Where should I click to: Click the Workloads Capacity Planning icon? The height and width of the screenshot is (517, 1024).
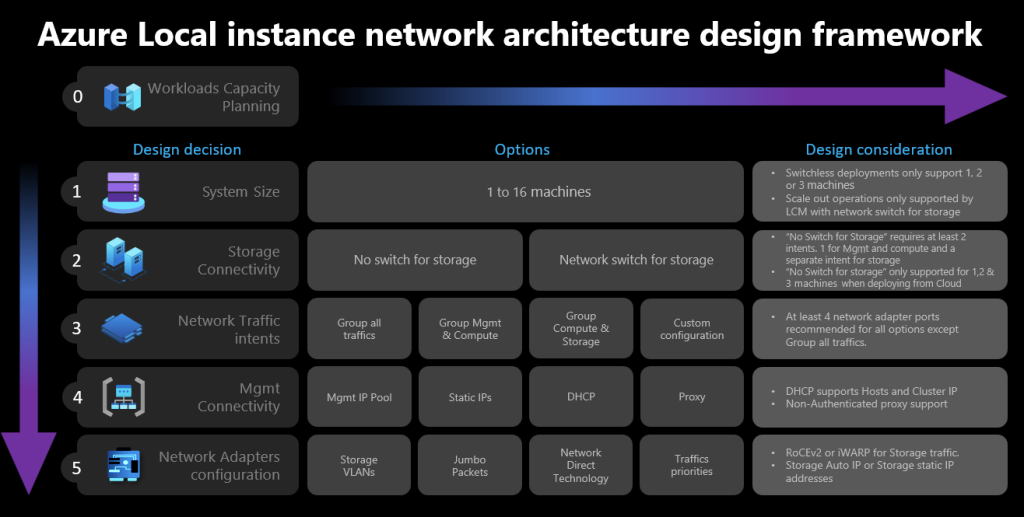(x=123, y=97)
